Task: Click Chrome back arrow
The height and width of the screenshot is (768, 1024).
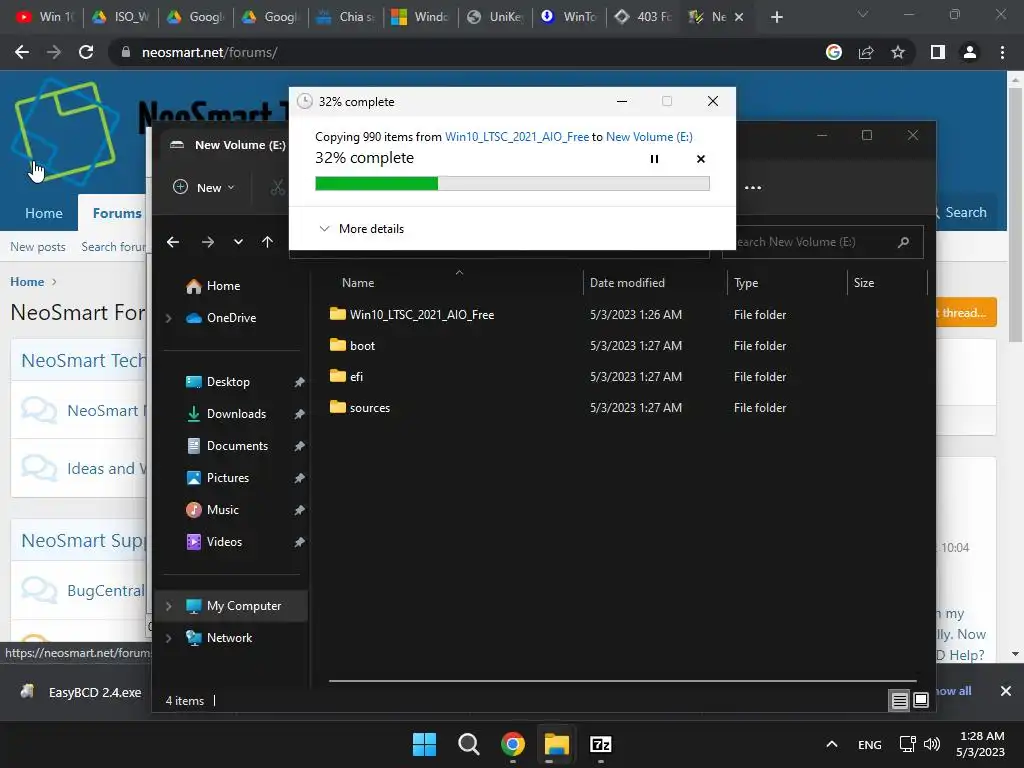Action: click(x=22, y=52)
